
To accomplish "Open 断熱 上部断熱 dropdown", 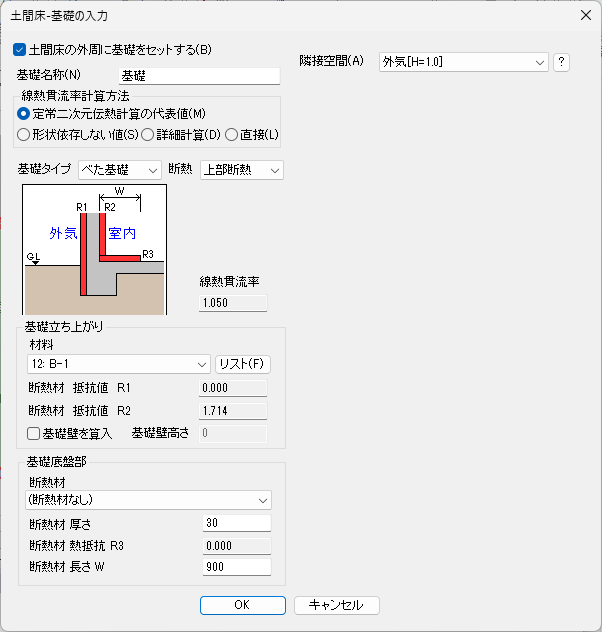I will [242, 170].
